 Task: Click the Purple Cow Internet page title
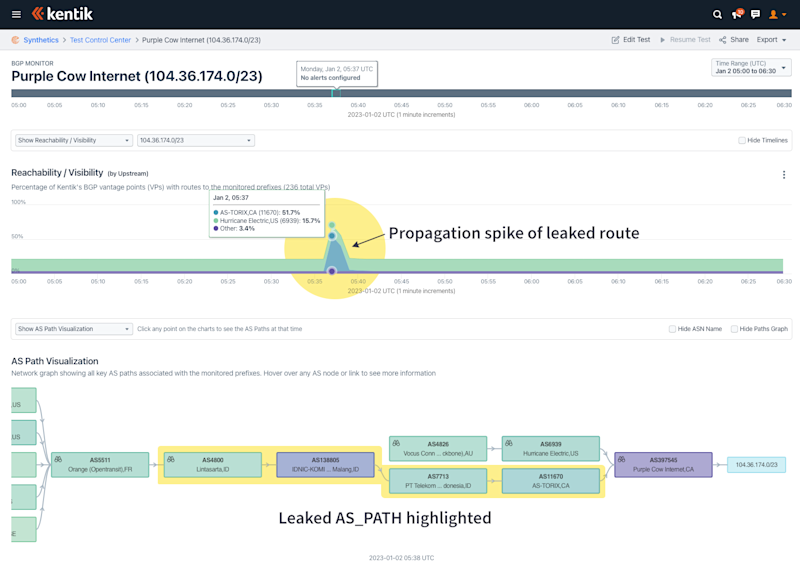[137, 76]
